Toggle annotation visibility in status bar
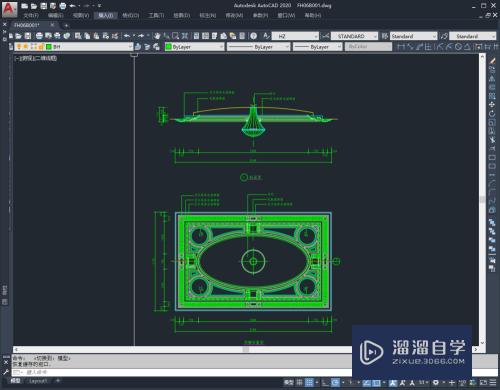 click(x=393, y=382)
